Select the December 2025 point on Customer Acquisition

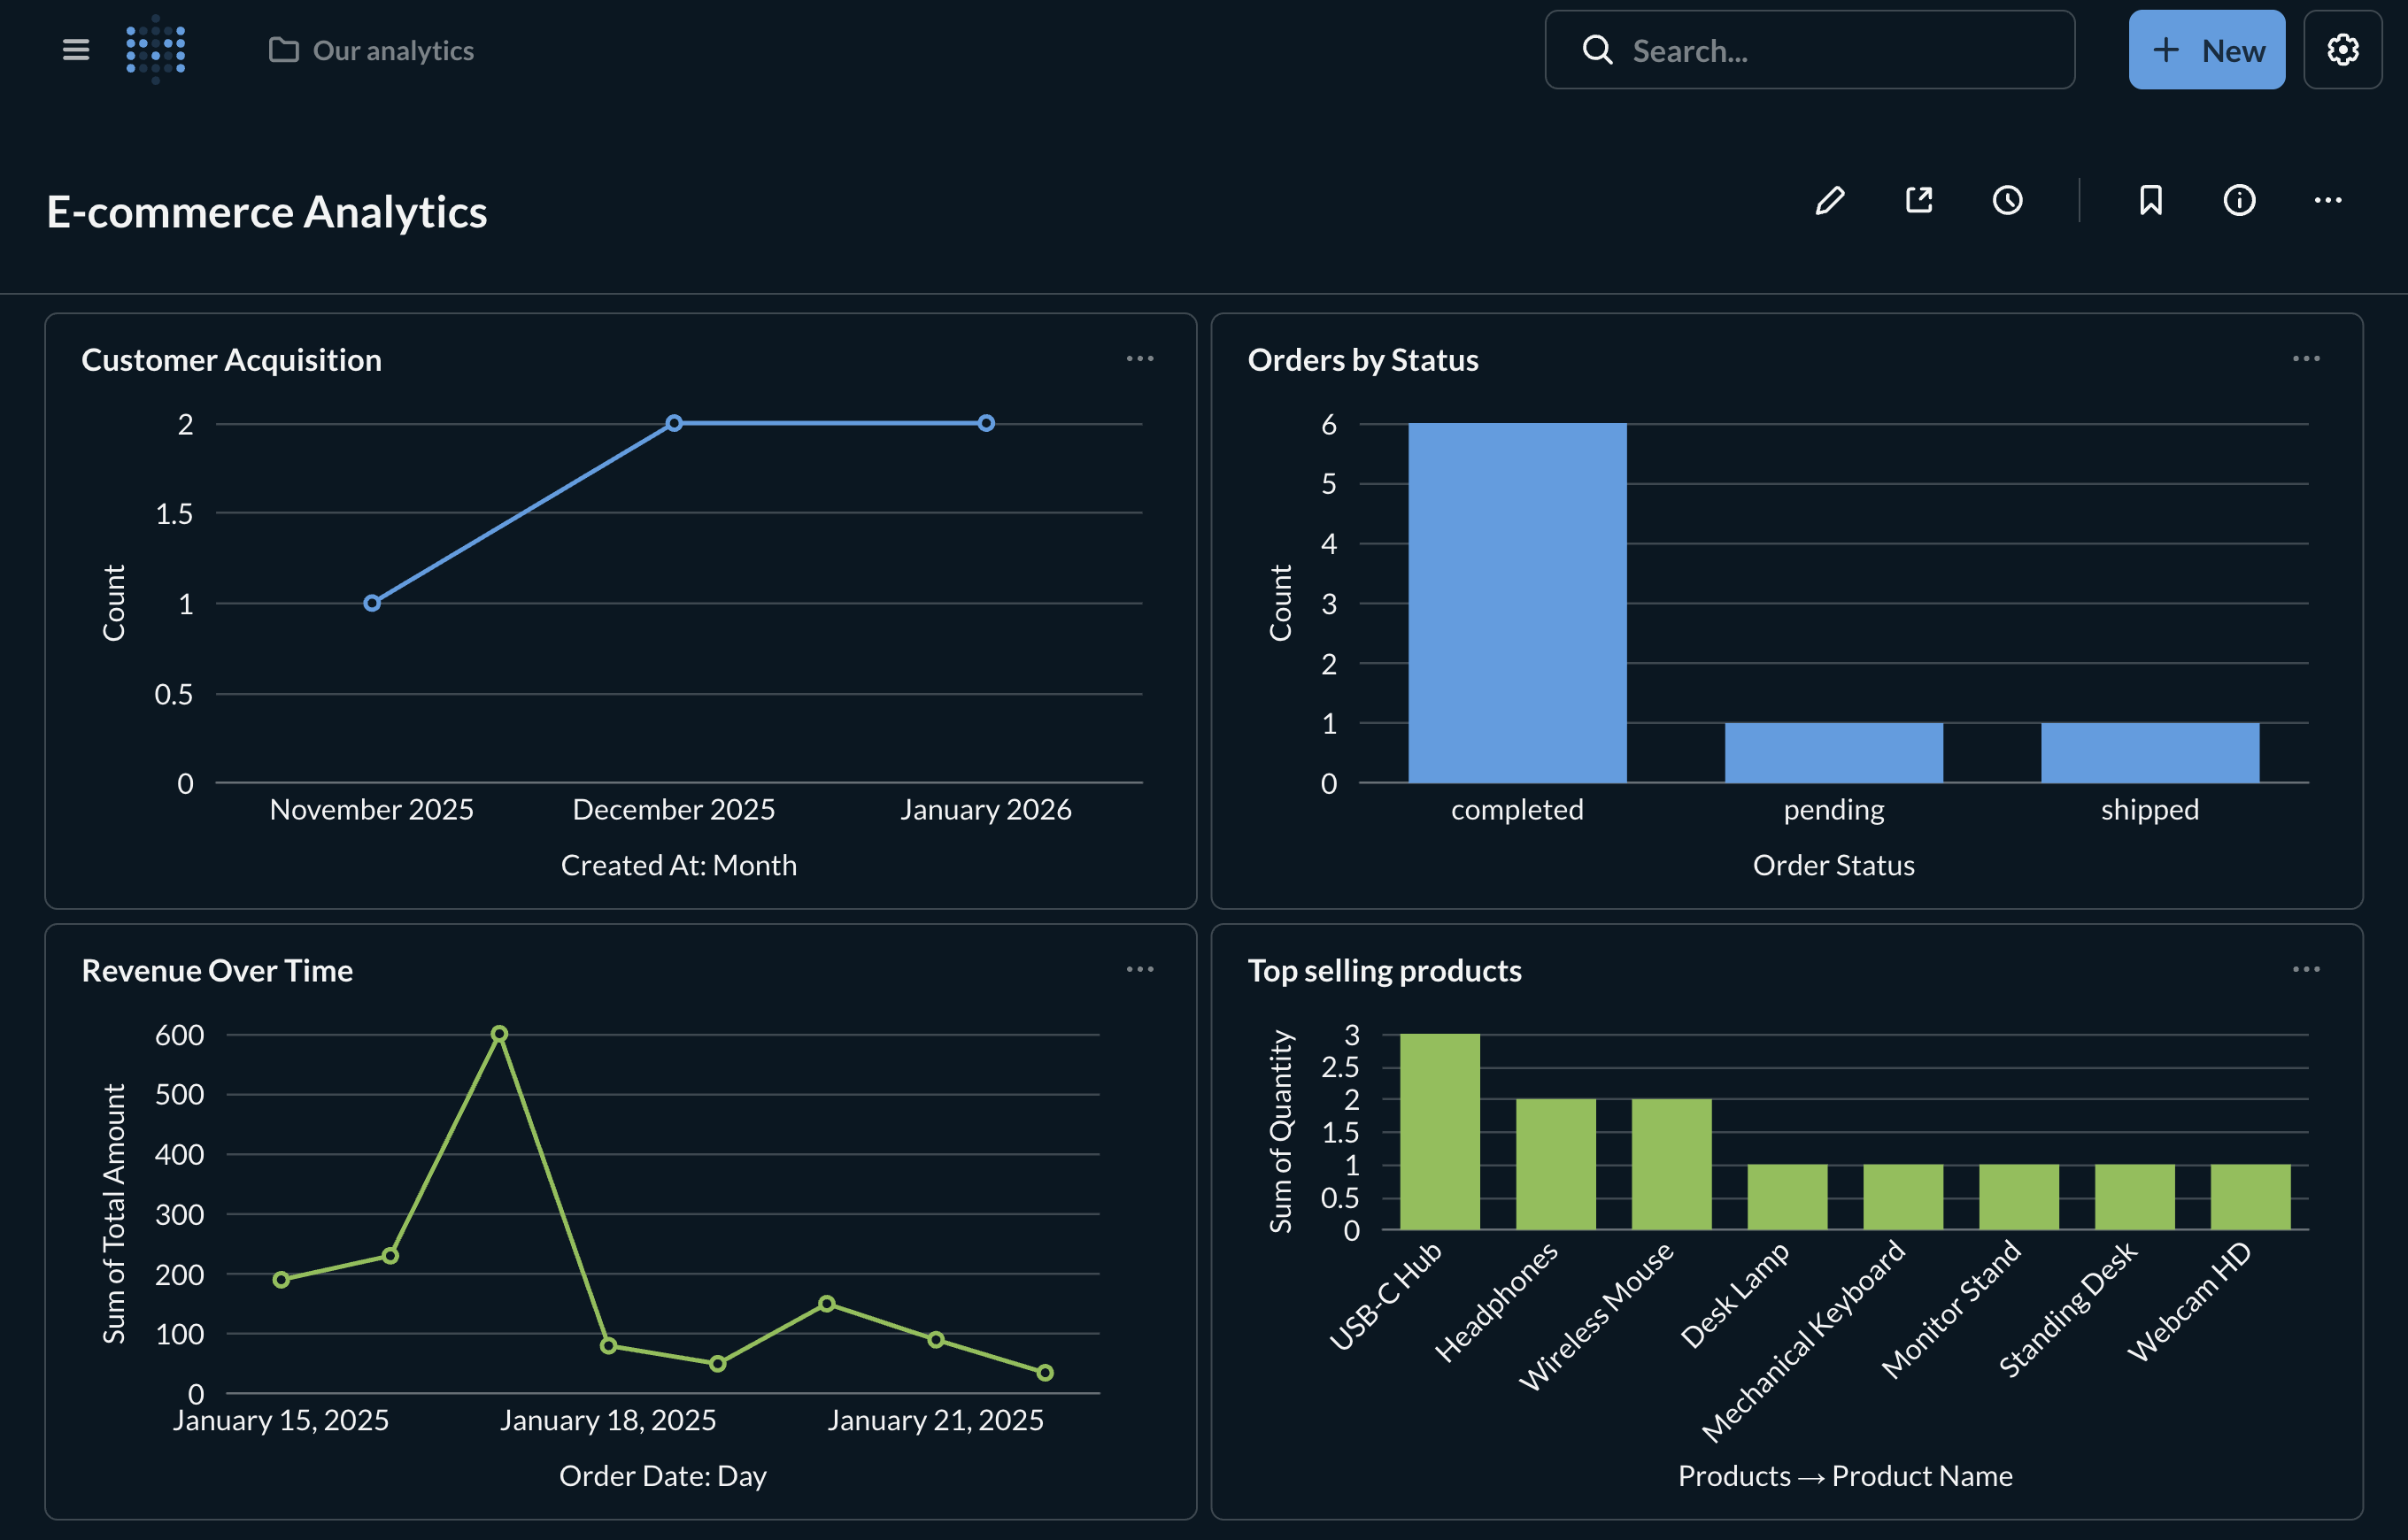coord(673,422)
